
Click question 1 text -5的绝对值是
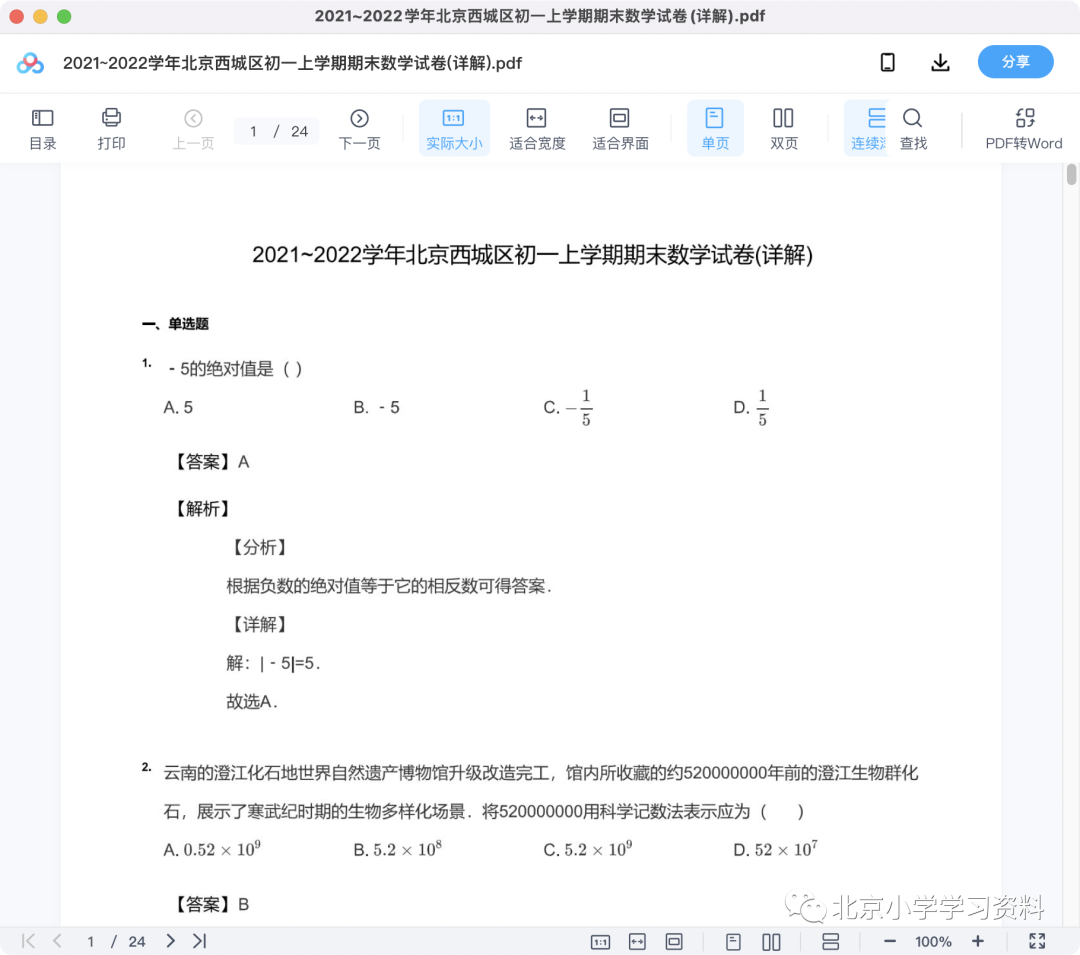click(x=235, y=369)
